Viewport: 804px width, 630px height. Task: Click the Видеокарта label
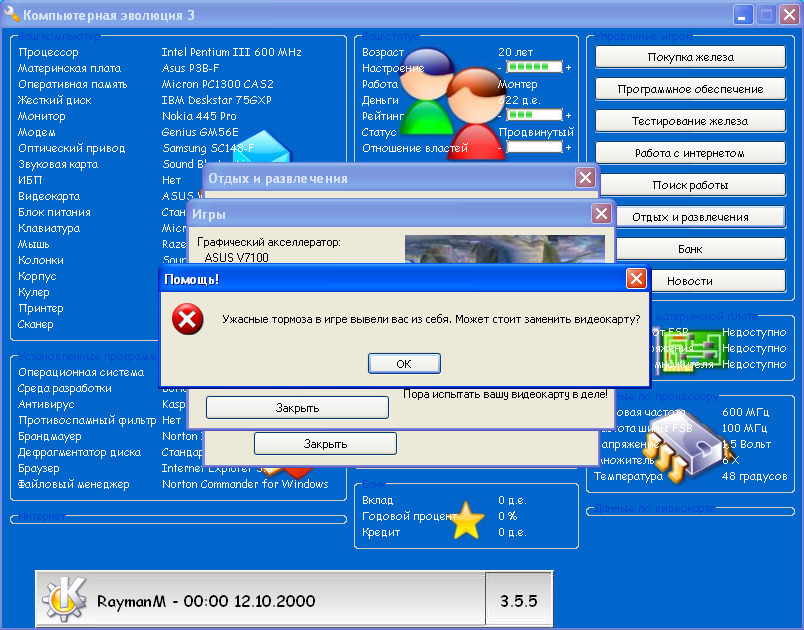[x=49, y=196]
